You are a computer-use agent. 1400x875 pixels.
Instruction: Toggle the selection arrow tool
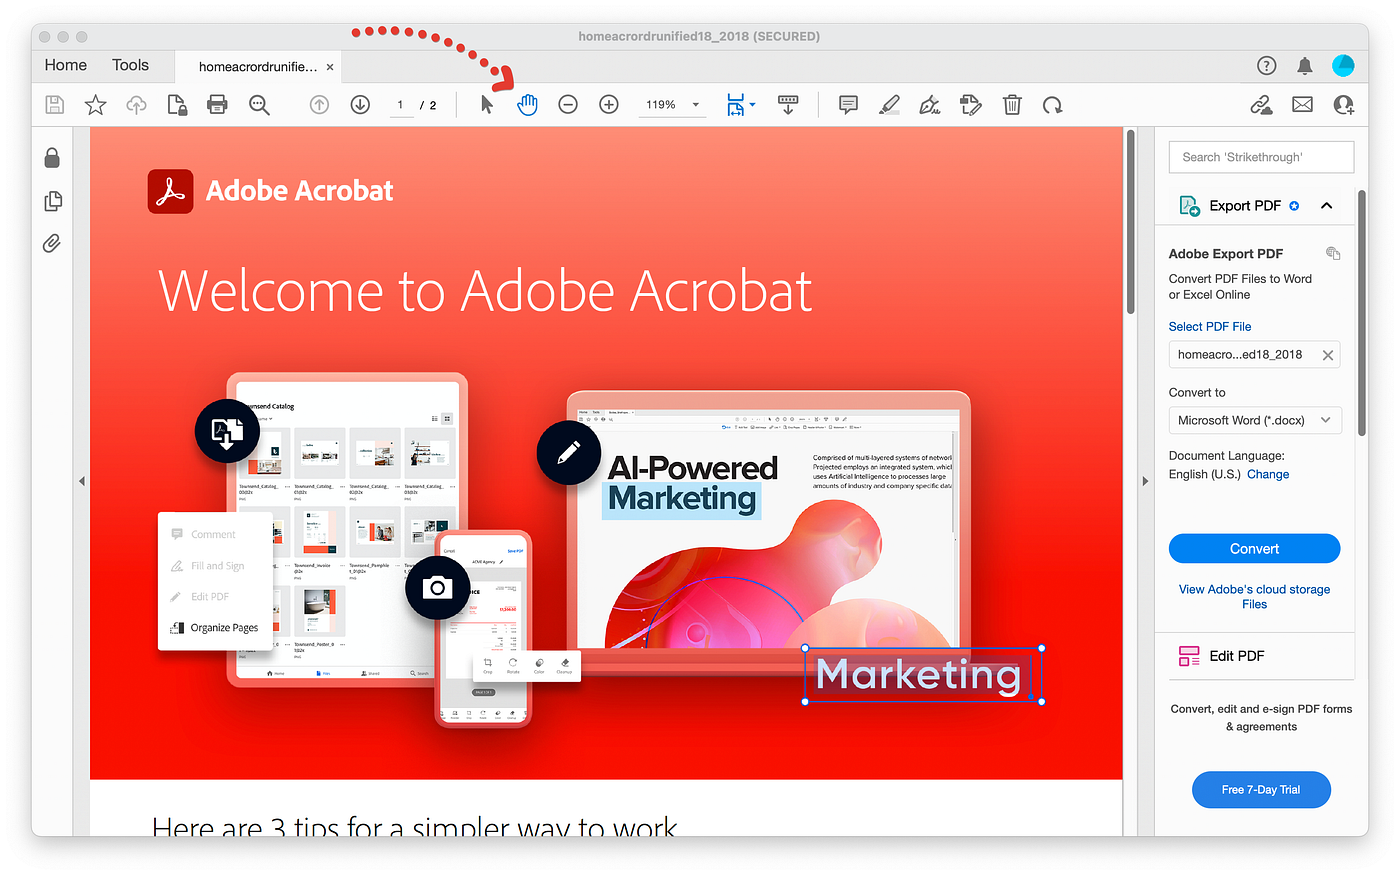coord(485,104)
